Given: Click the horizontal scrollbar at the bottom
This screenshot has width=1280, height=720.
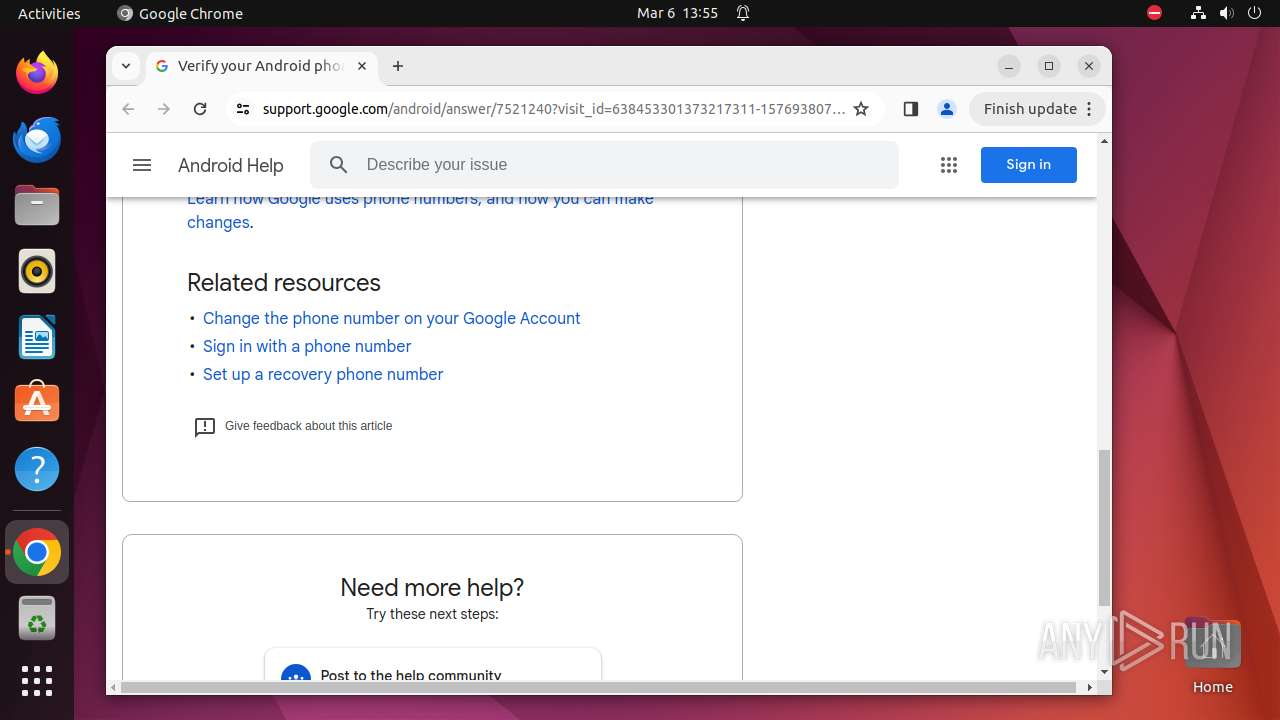Looking at the screenshot, I should (599, 688).
